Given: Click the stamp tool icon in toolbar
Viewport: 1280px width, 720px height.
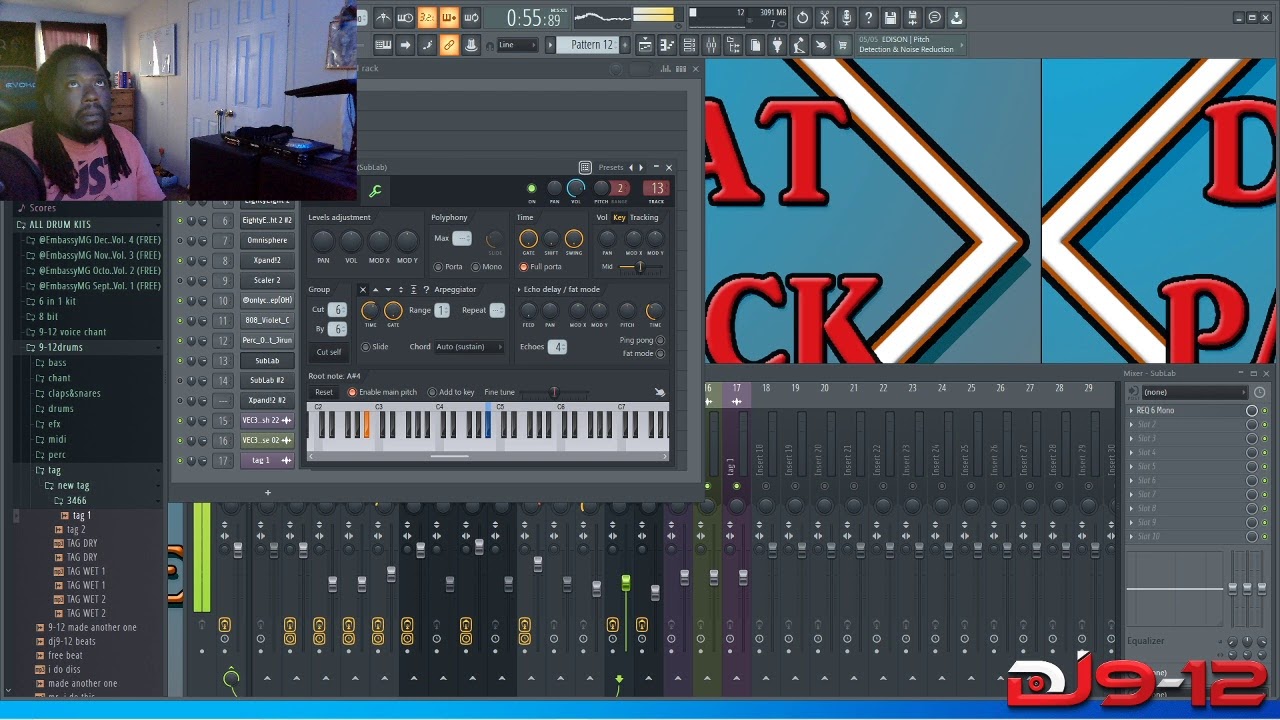Looking at the screenshot, I should (x=471, y=45).
